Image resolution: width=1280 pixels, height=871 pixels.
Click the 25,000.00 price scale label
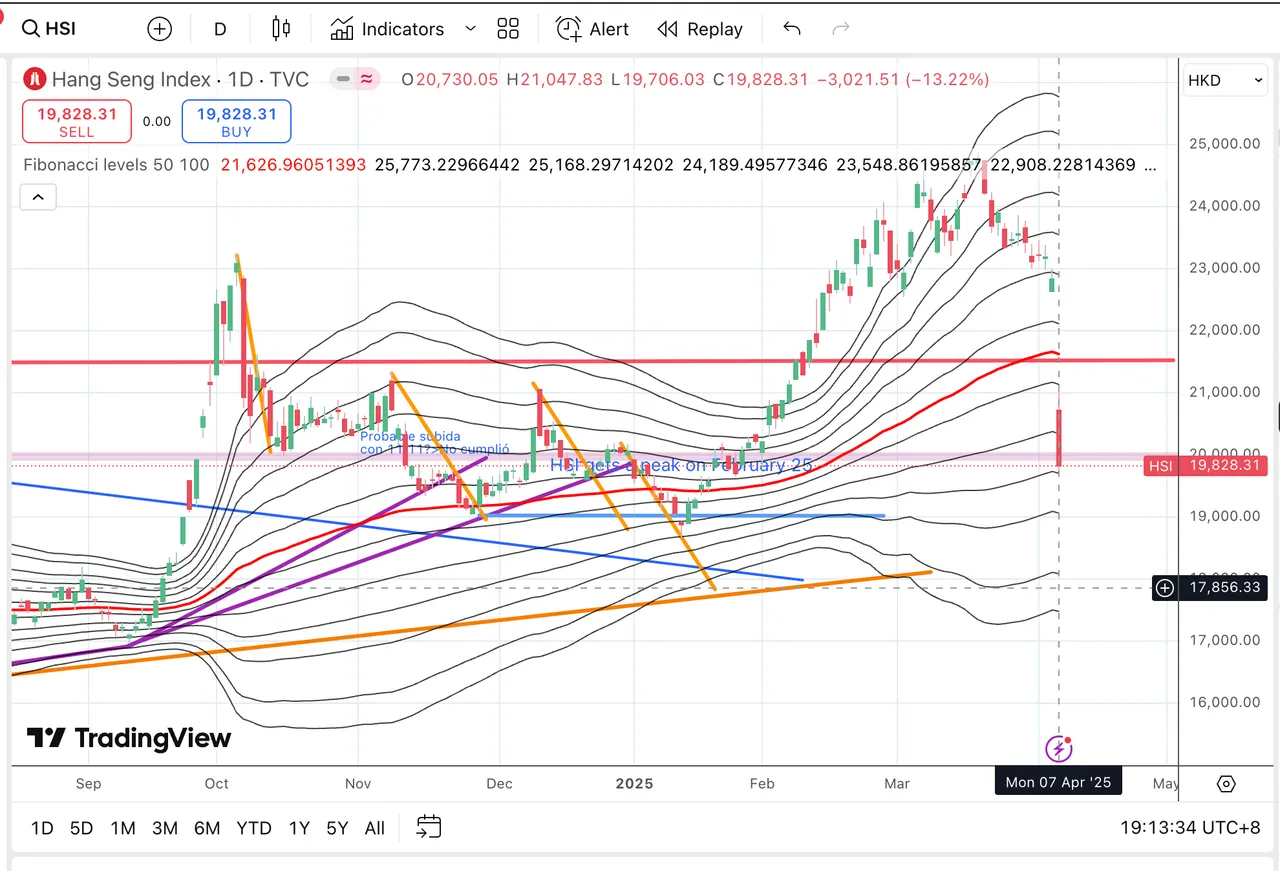click(1224, 143)
